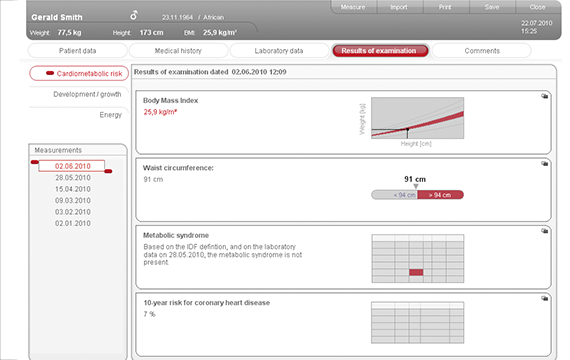Click the < 94 cm grey range segment
Screen dimensions: 570x360
point(394,195)
